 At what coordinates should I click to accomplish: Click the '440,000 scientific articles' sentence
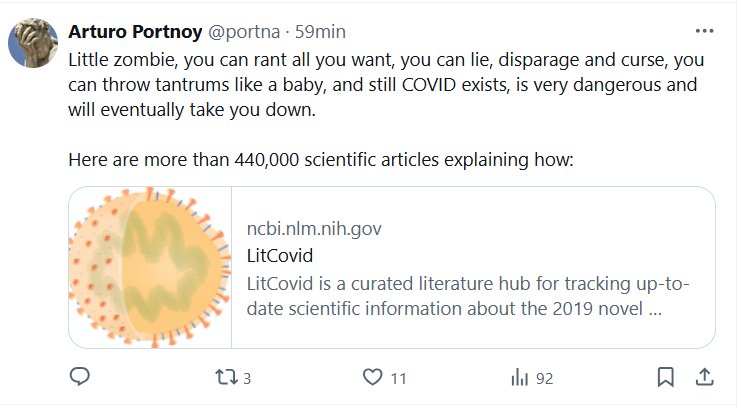320,160
